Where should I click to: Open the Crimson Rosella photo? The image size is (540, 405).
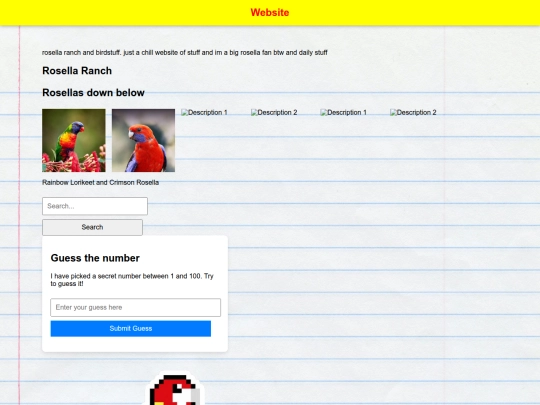[x=143, y=140]
